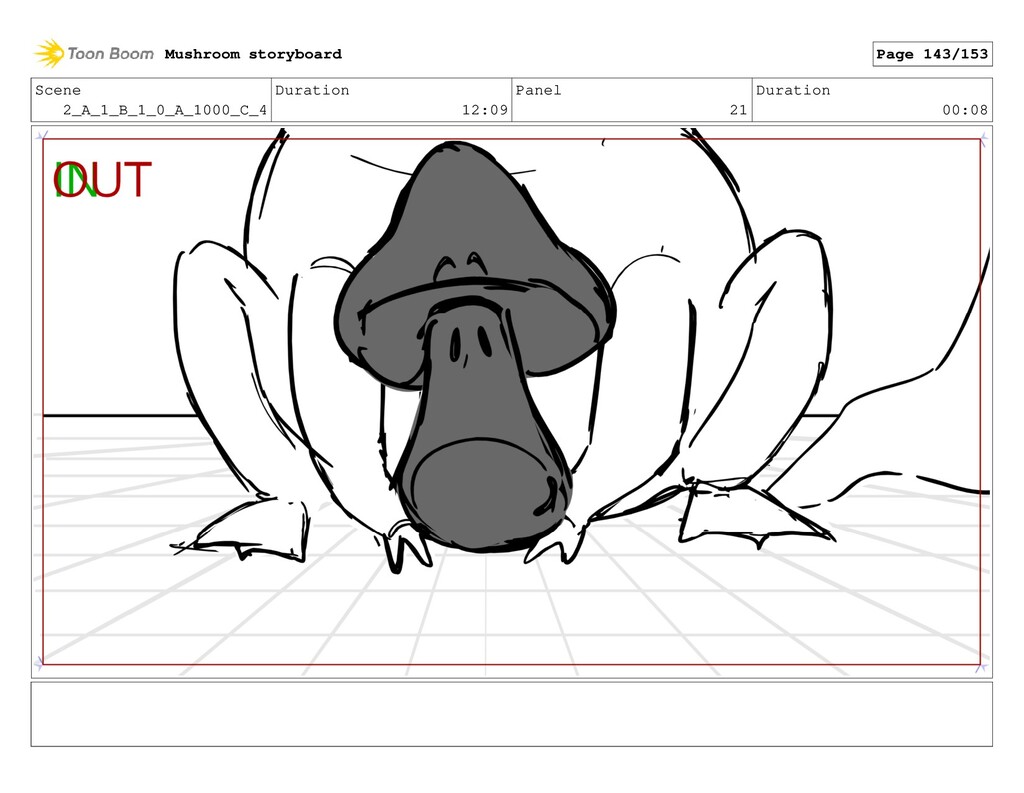Screen dimensions: 1024x793
Task: Click the empty caption box below panel
Action: coord(511,714)
